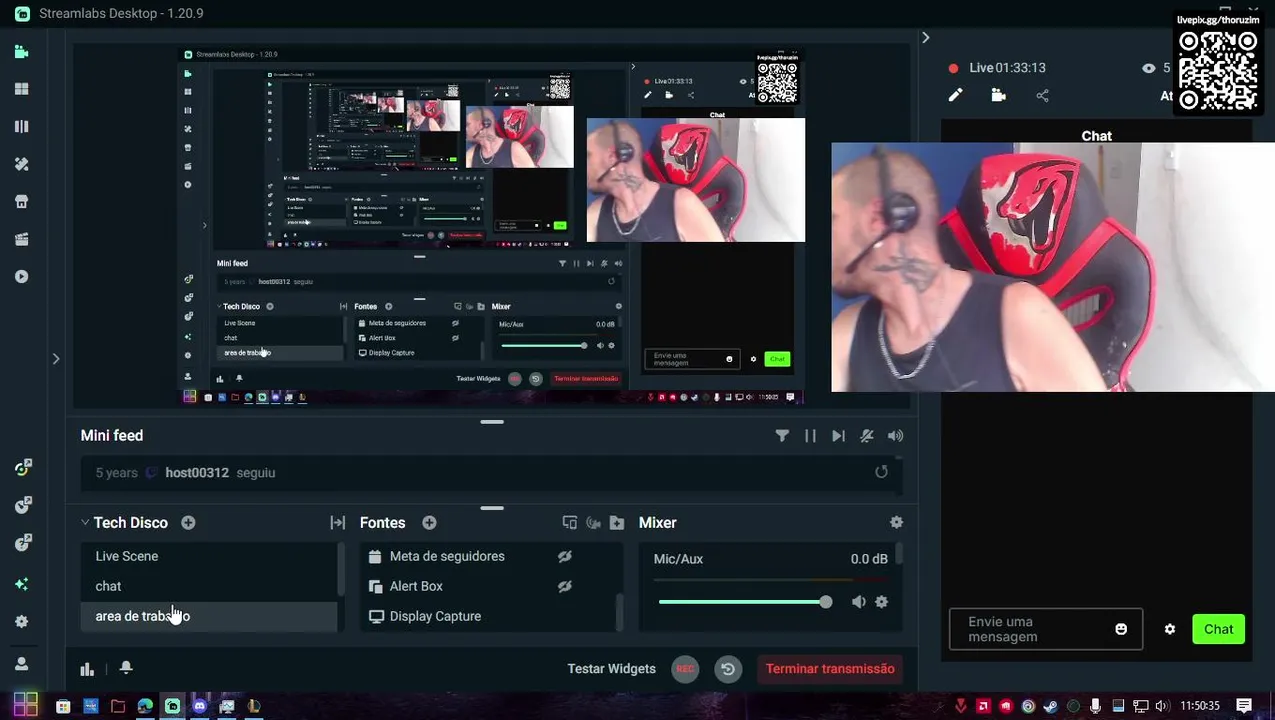Mute the Mic/Aux channel
This screenshot has width=1275, height=720.
[x=858, y=602]
